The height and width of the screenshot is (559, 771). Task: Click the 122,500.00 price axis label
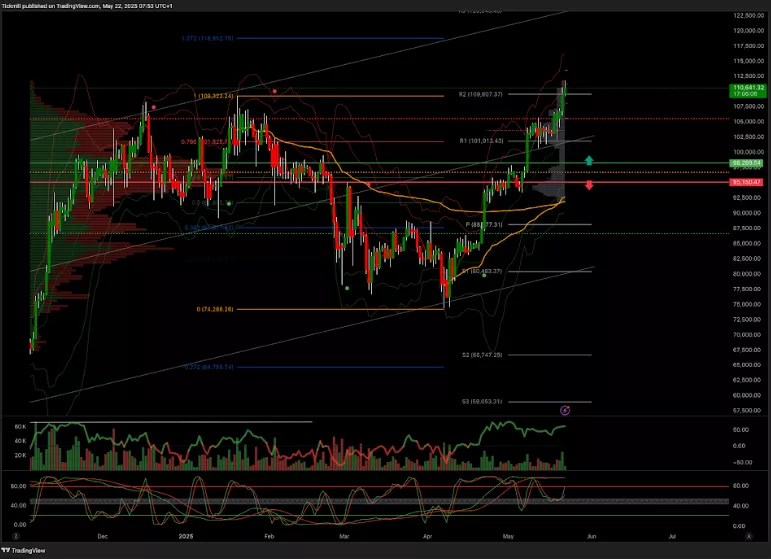pyautogui.click(x=747, y=16)
